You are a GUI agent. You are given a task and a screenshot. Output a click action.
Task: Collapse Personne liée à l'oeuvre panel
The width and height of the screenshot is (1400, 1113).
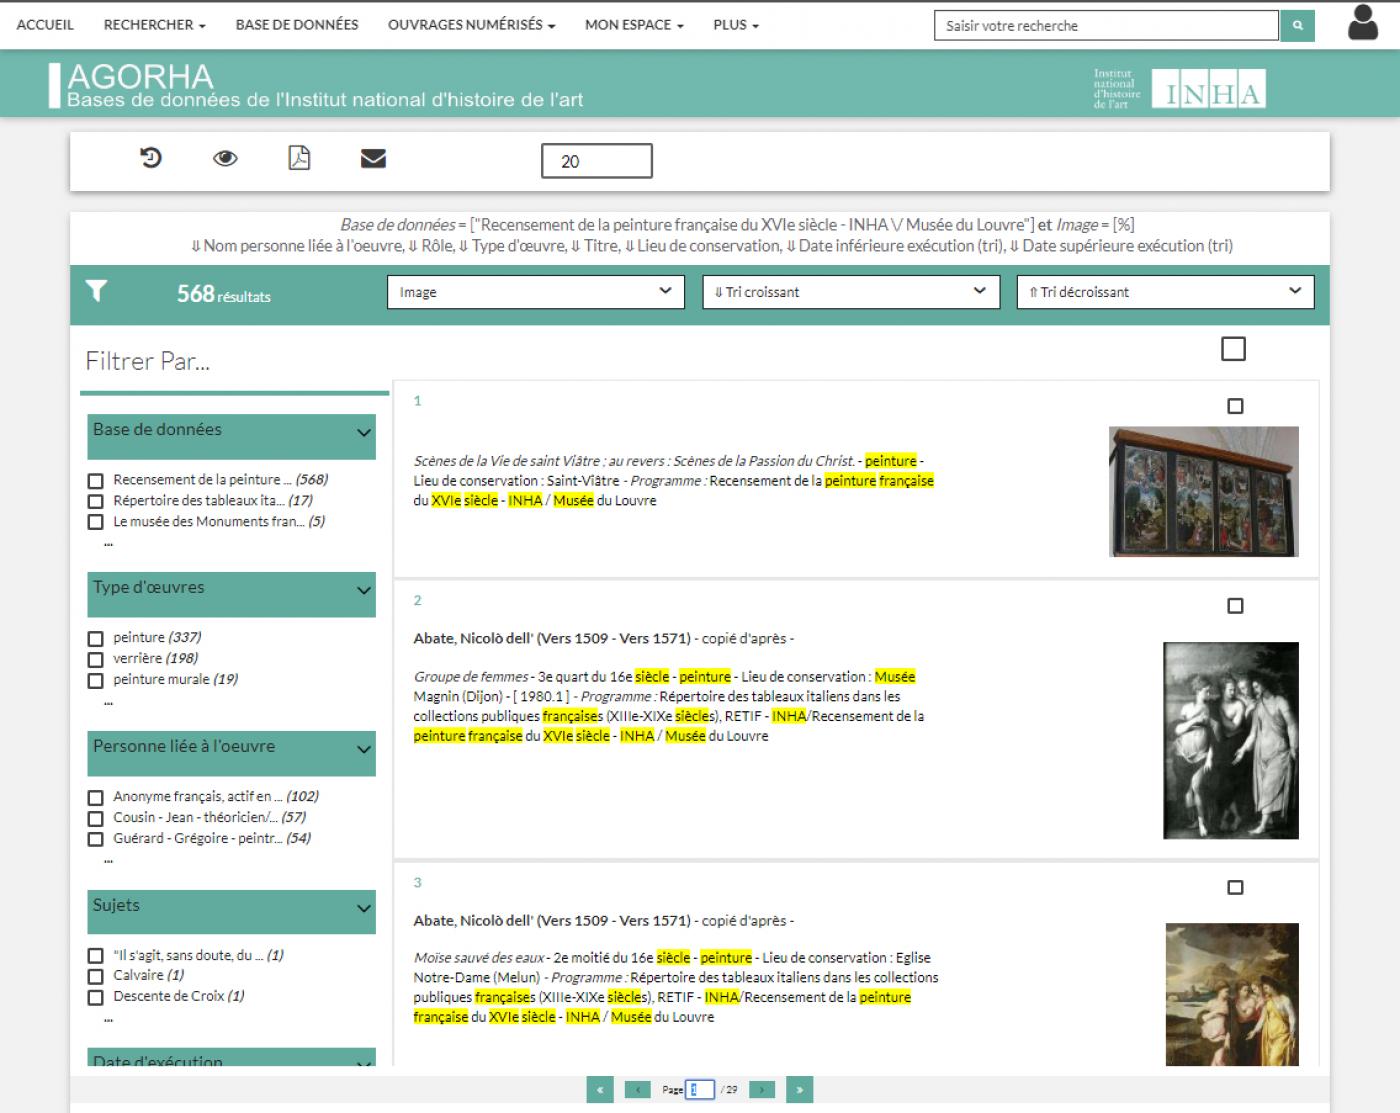coord(364,750)
